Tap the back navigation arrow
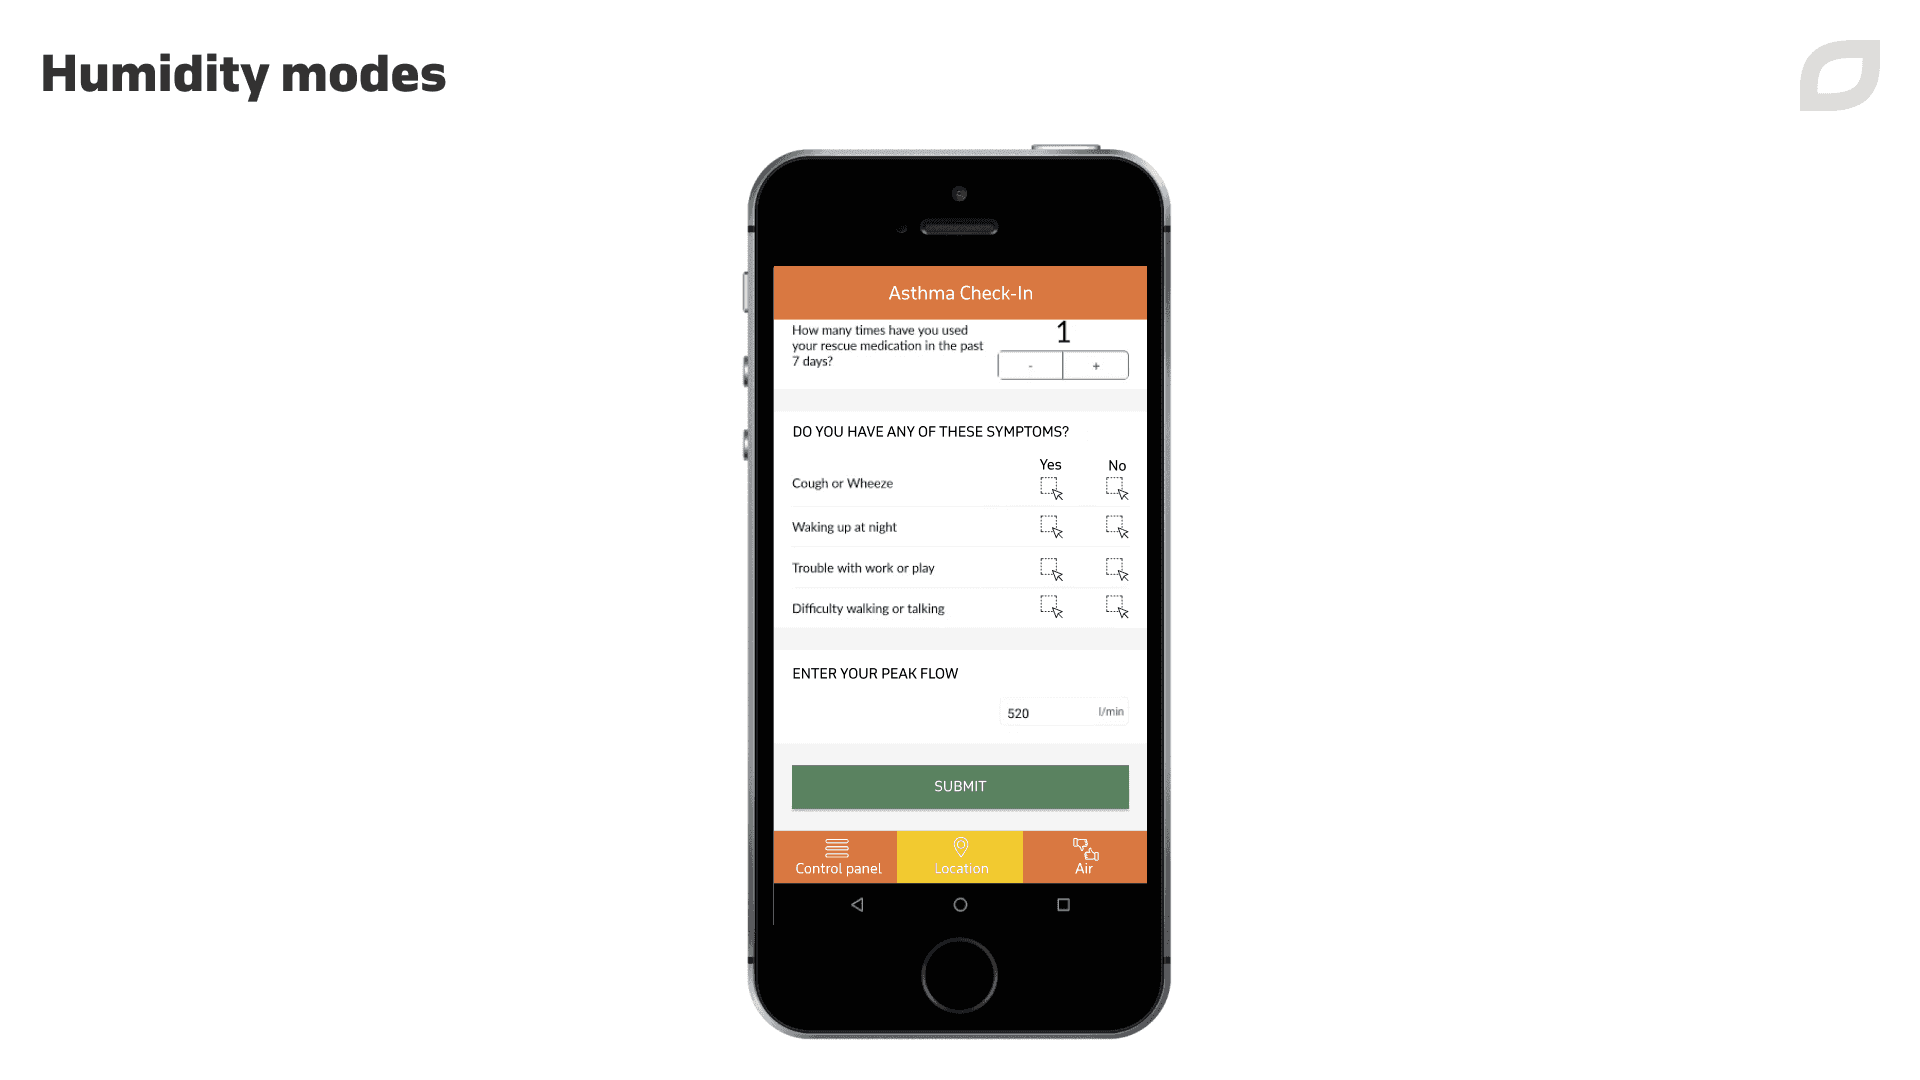 pos(857,905)
